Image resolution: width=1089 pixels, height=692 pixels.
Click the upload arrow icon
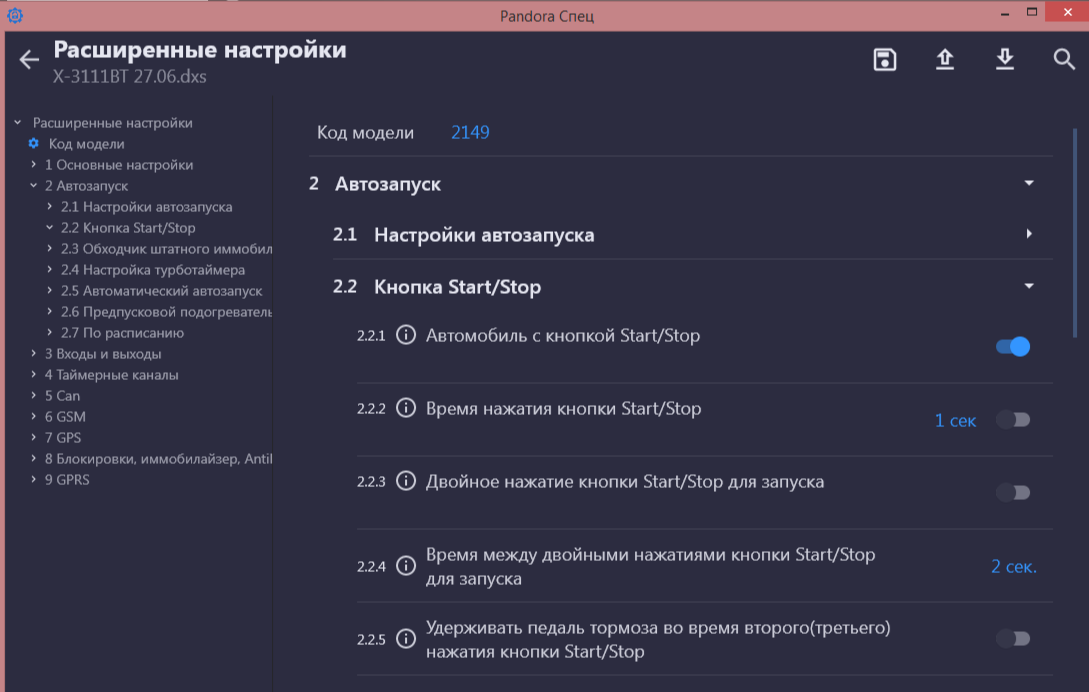point(944,60)
